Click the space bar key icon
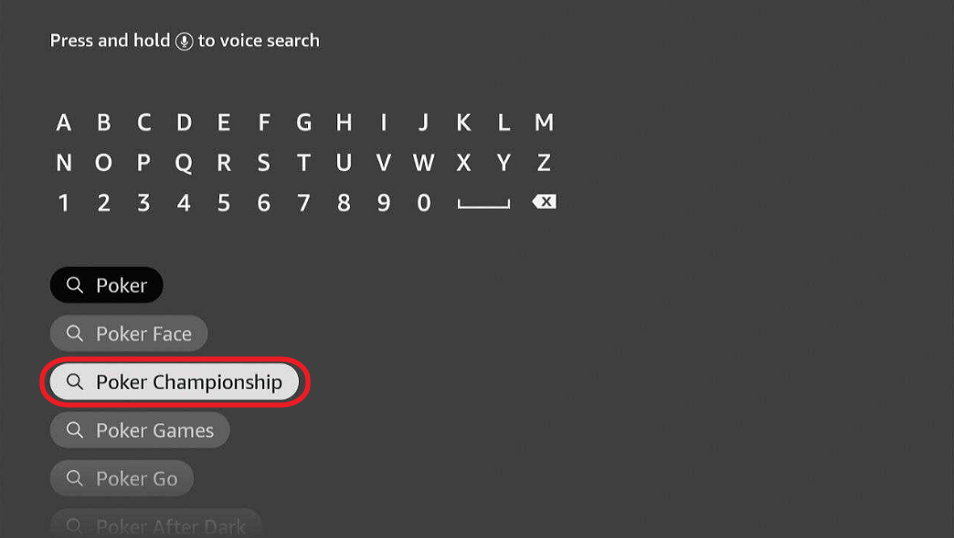Image resolution: width=954 pixels, height=538 pixels. (484, 204)
